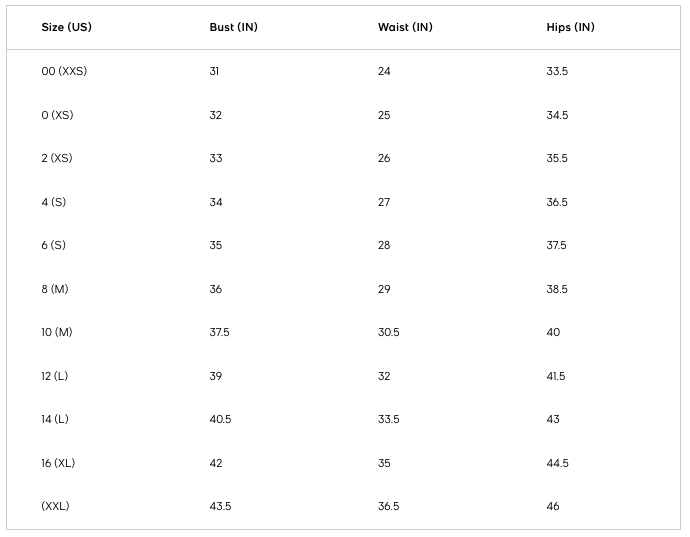Select the 0 (XS) size cell
This screenshot has width=690, height=537.
[x=57, y=115]
